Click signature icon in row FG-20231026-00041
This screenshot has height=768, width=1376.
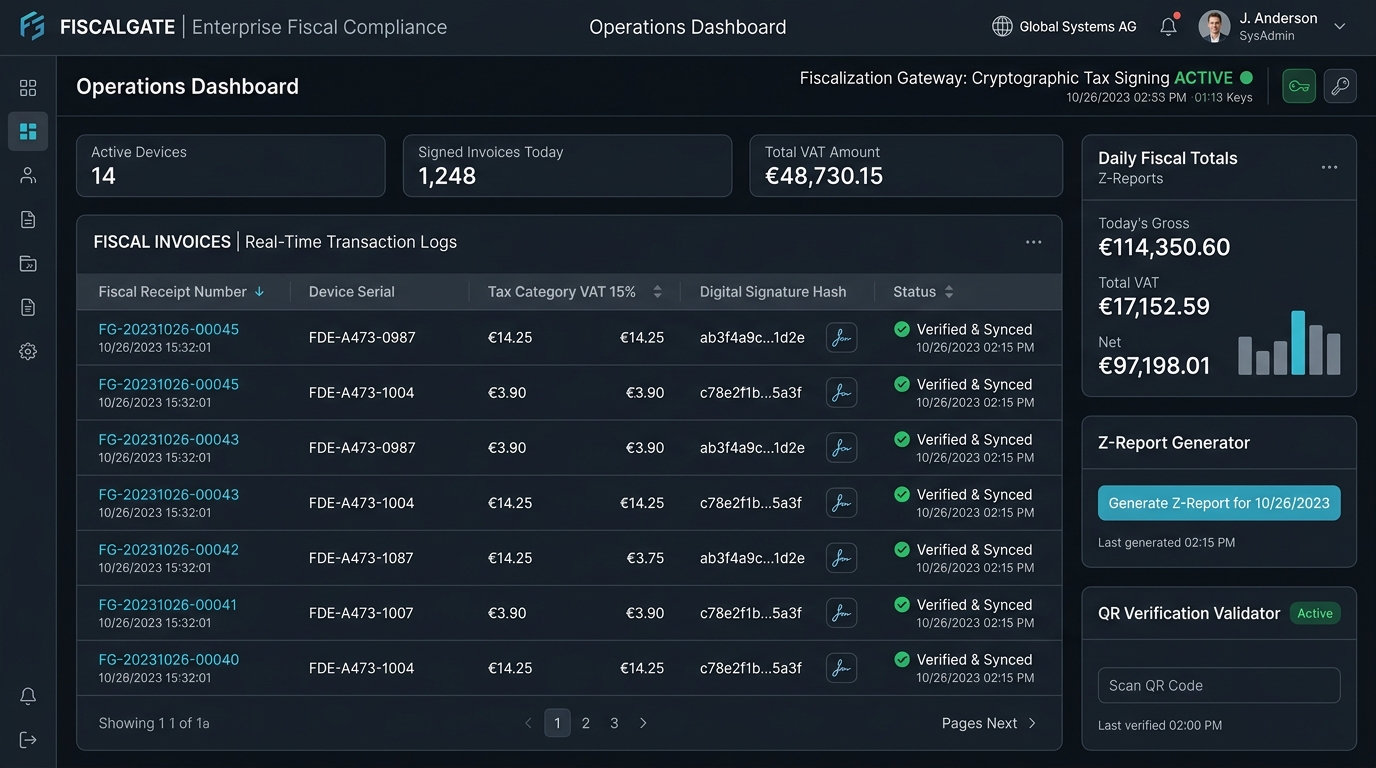click(x=842, y=613)
